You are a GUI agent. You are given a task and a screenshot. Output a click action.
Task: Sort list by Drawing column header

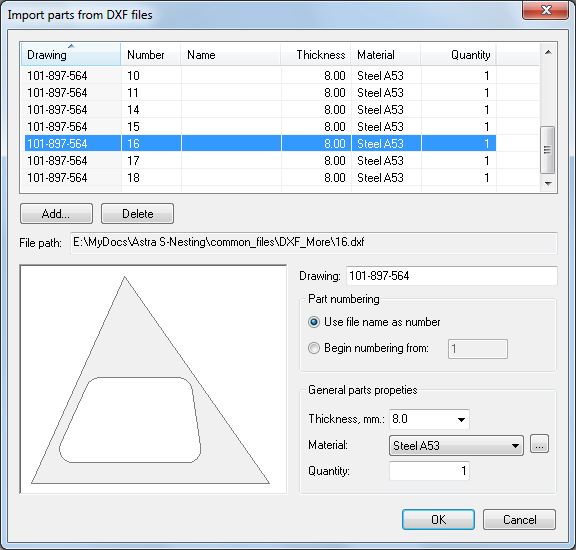[x=71, y=55]
